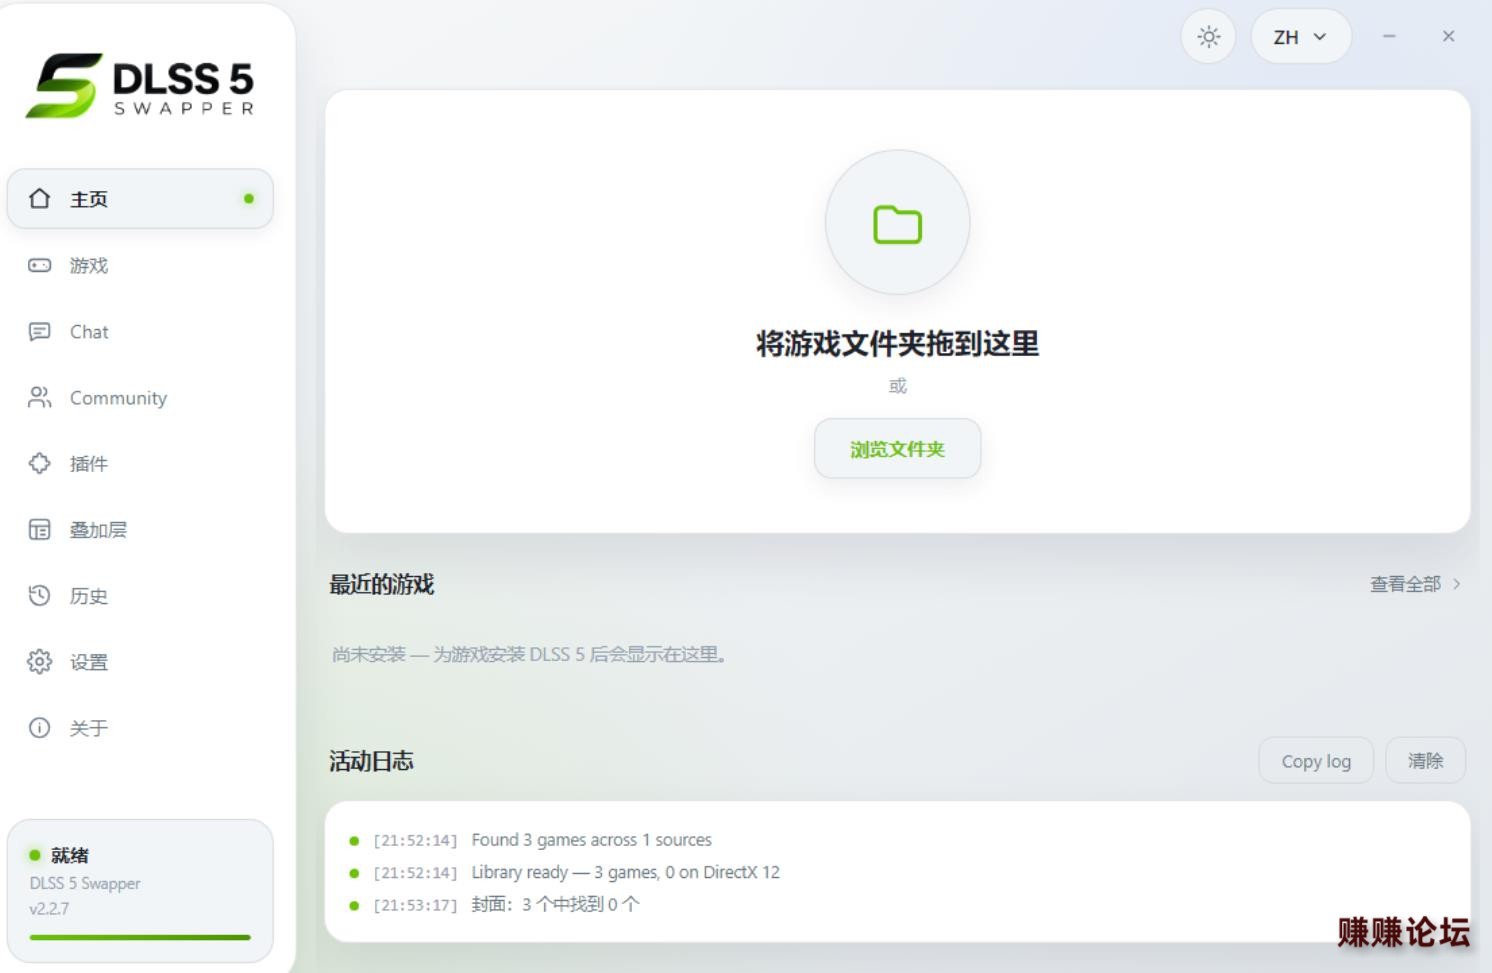1492x973 pixels.
Task: Select the 插件 menu entry
Action: click(89, 463)
